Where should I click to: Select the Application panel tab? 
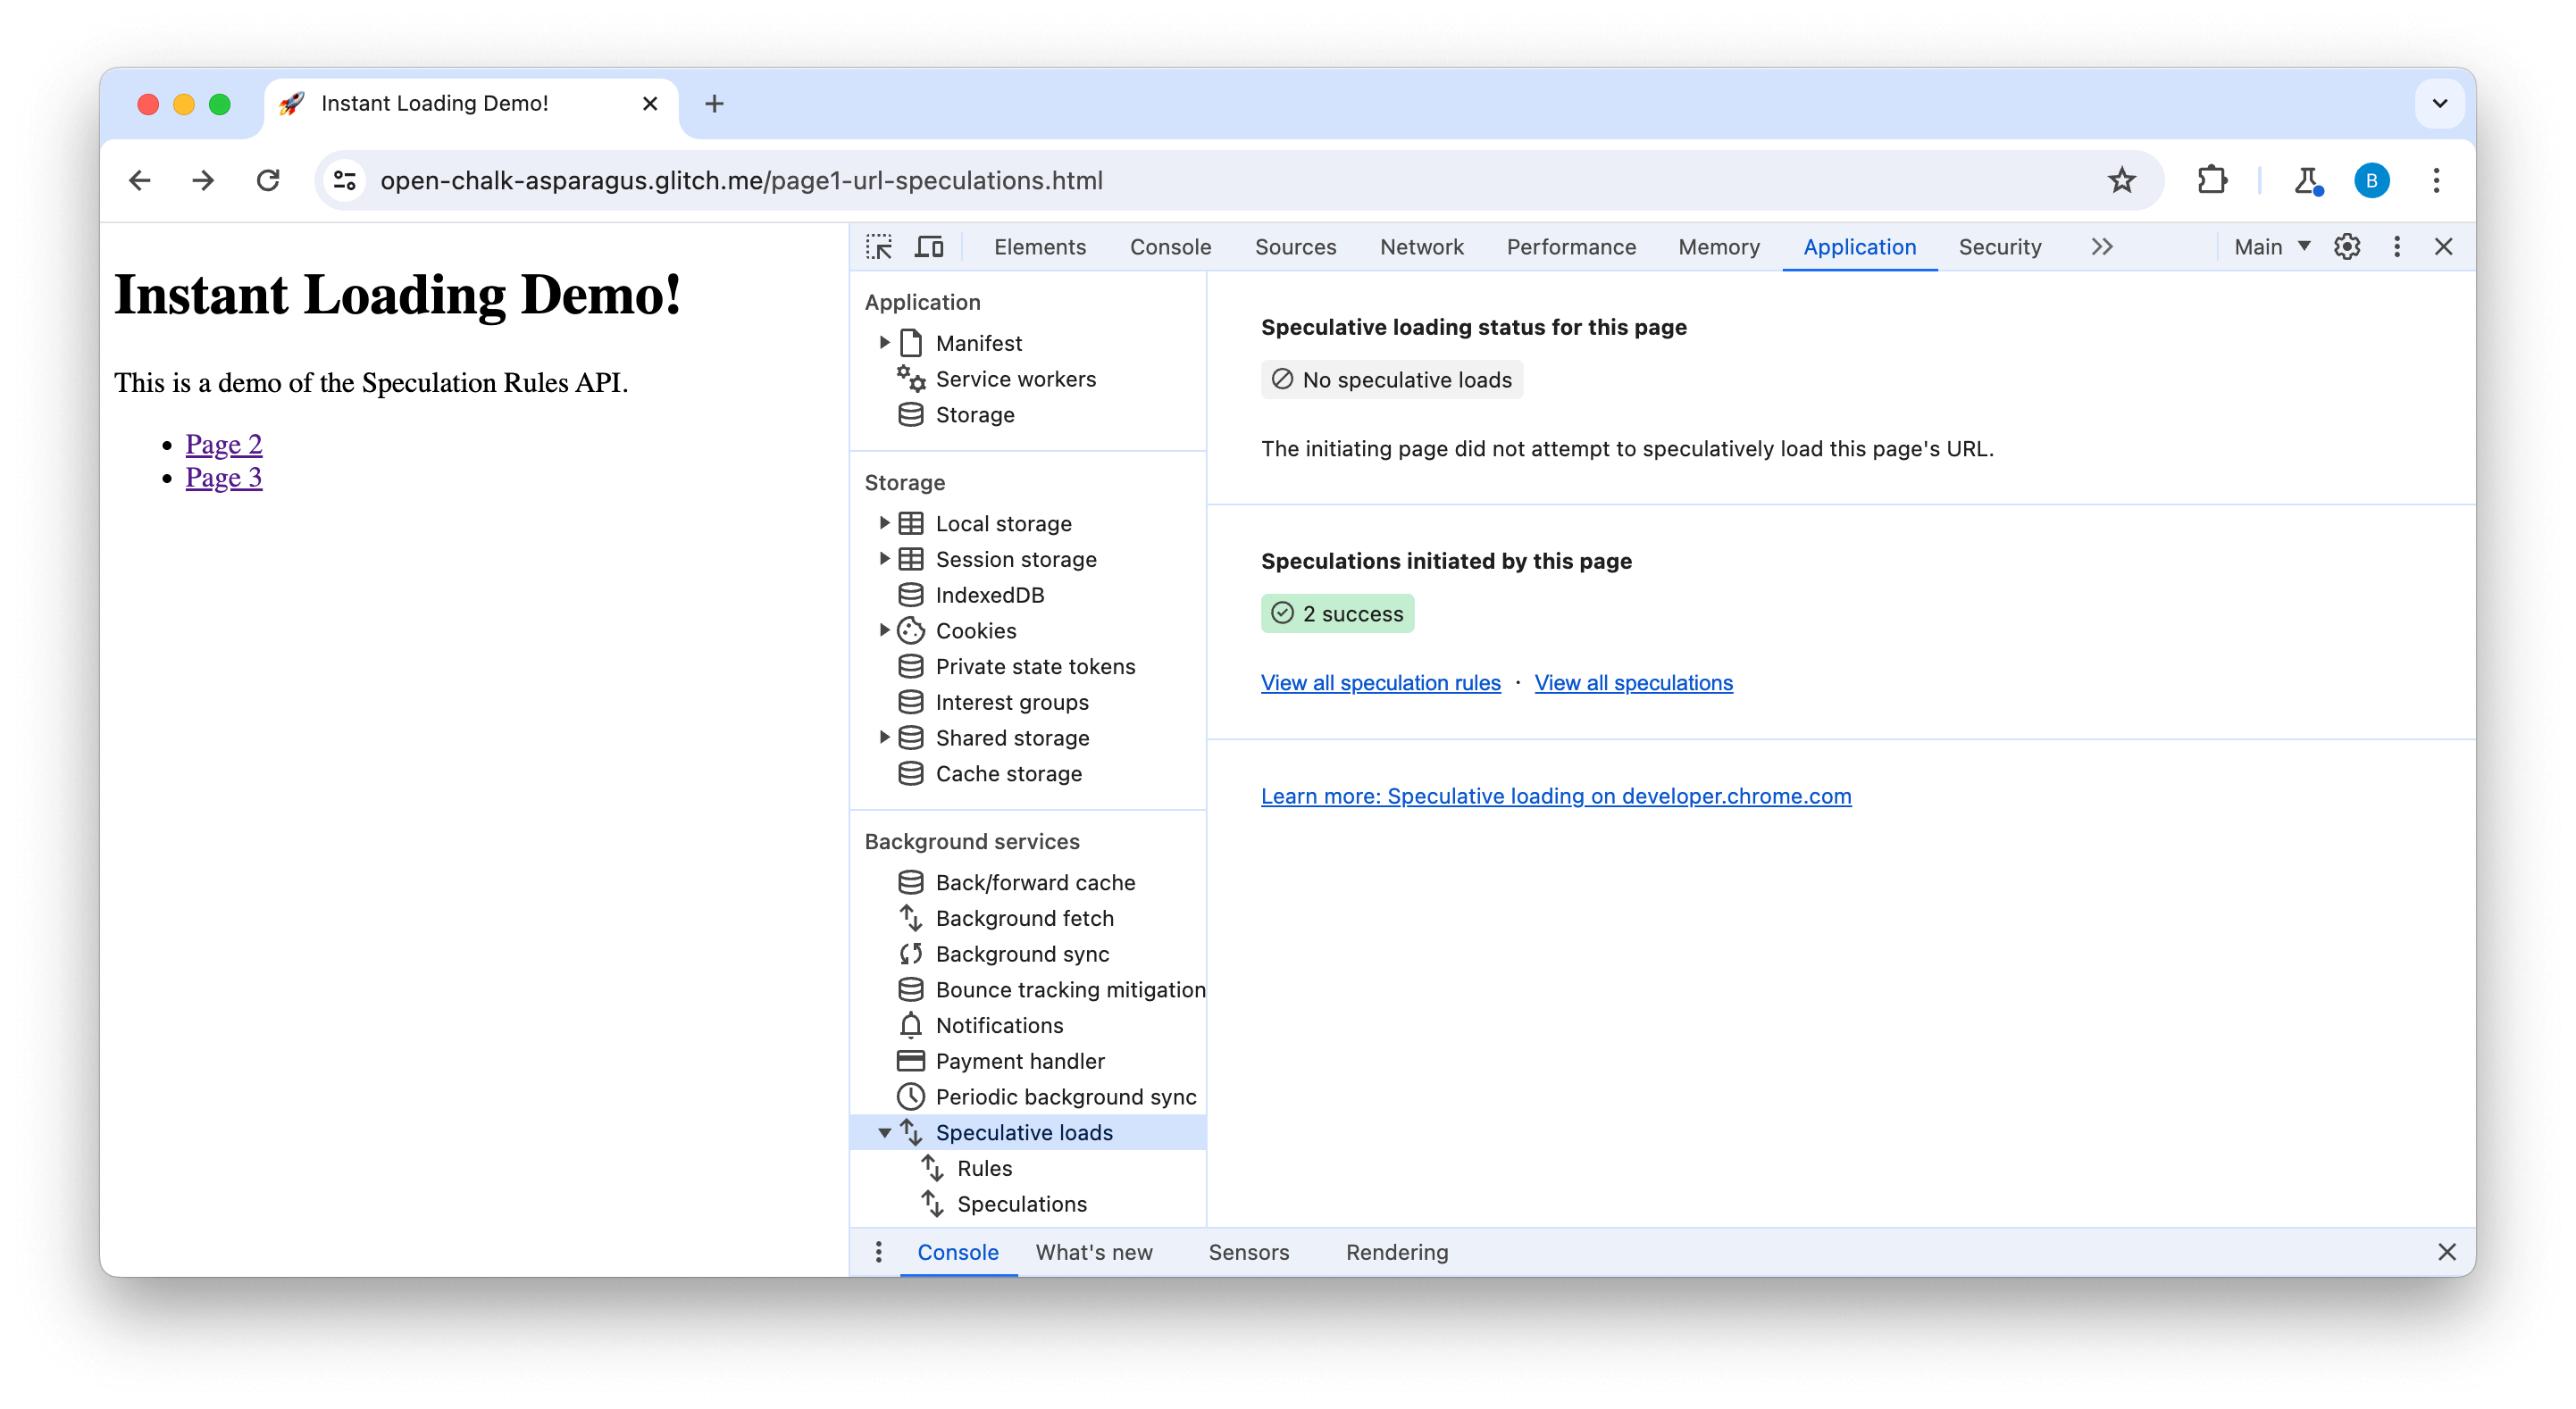point(1861,246)
